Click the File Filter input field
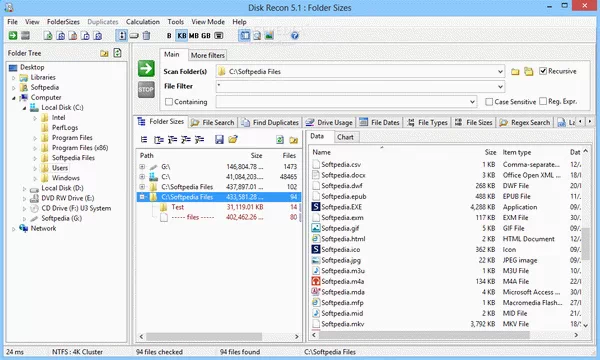This screenshot has height=360, width=600. point(356,86)
